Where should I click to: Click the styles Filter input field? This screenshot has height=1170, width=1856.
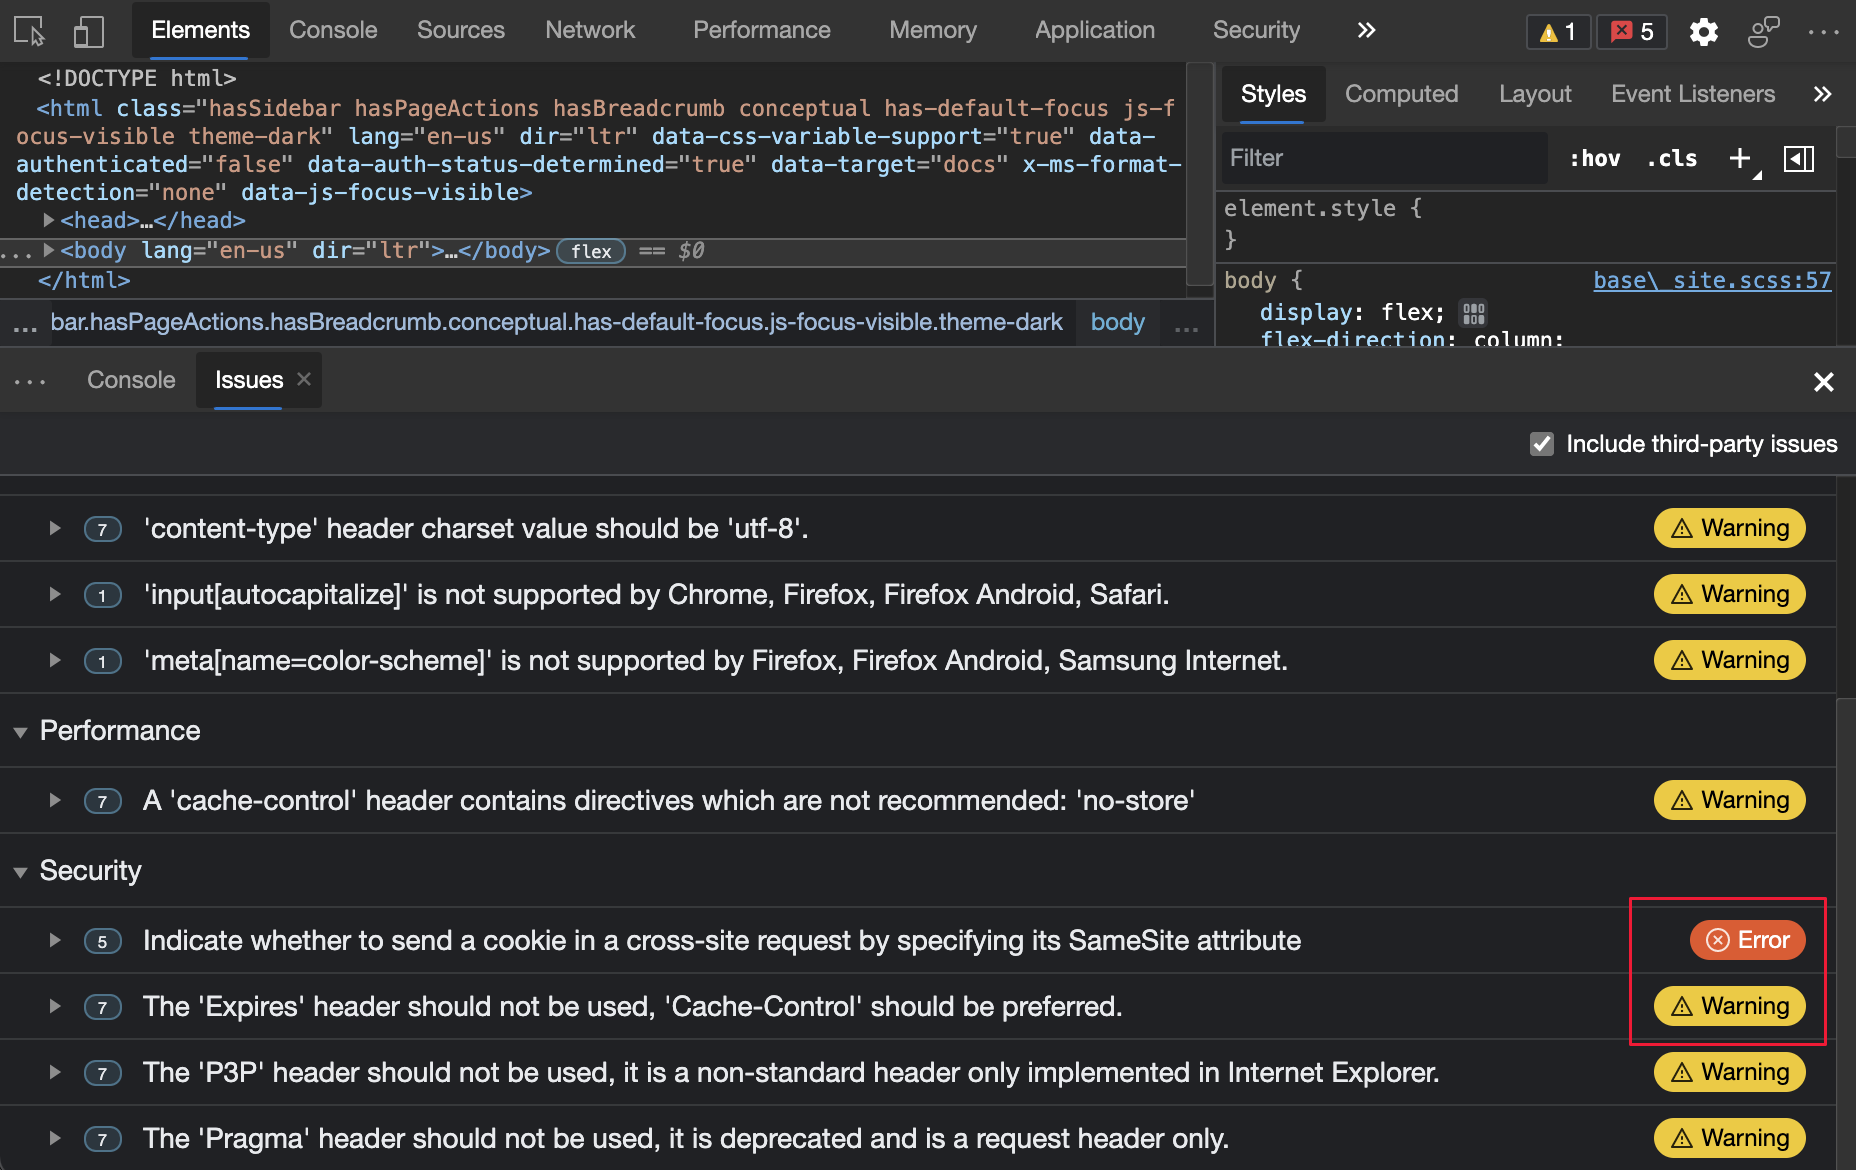[1383, 158]
